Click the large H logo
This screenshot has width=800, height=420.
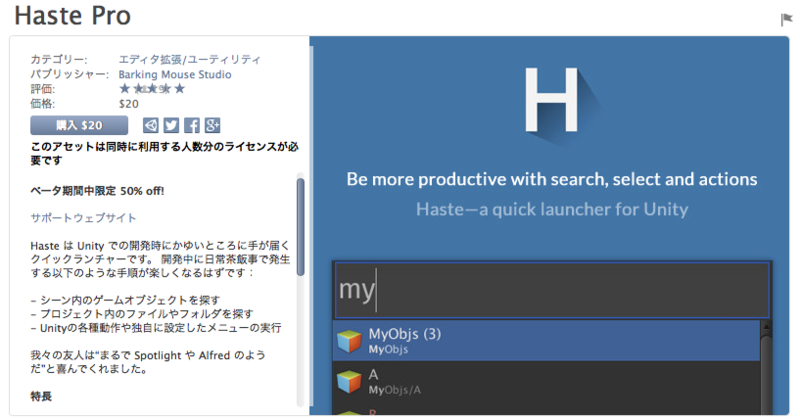point(552,100)
